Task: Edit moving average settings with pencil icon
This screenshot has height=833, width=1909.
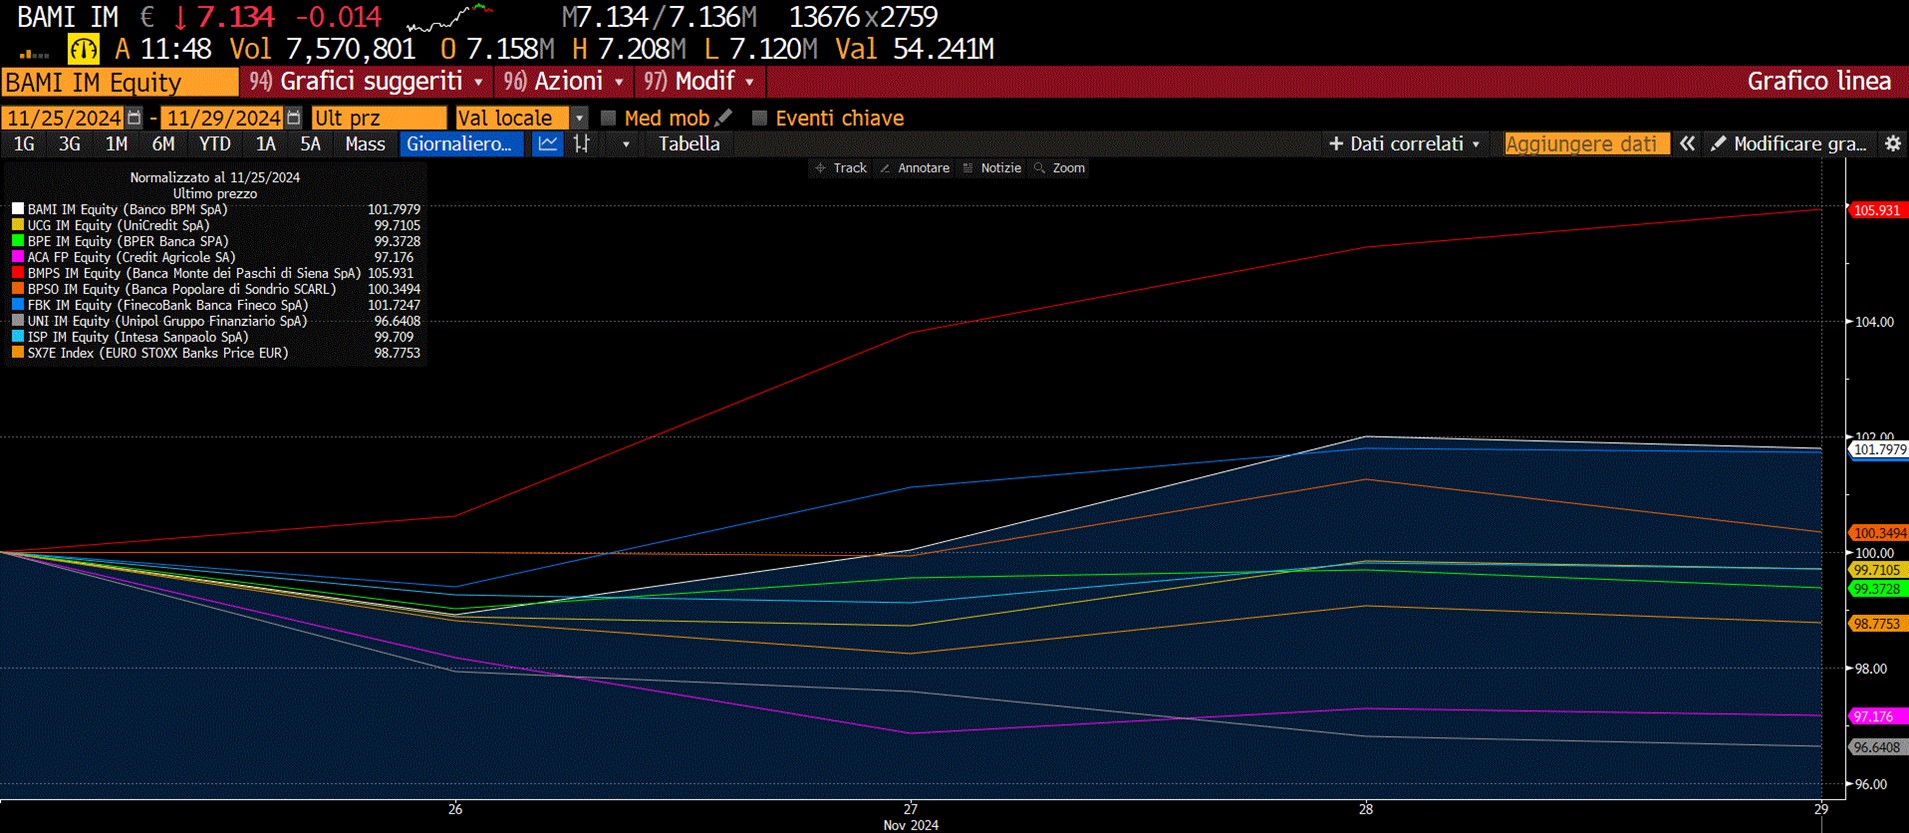Action: click(x=724, y=118)
